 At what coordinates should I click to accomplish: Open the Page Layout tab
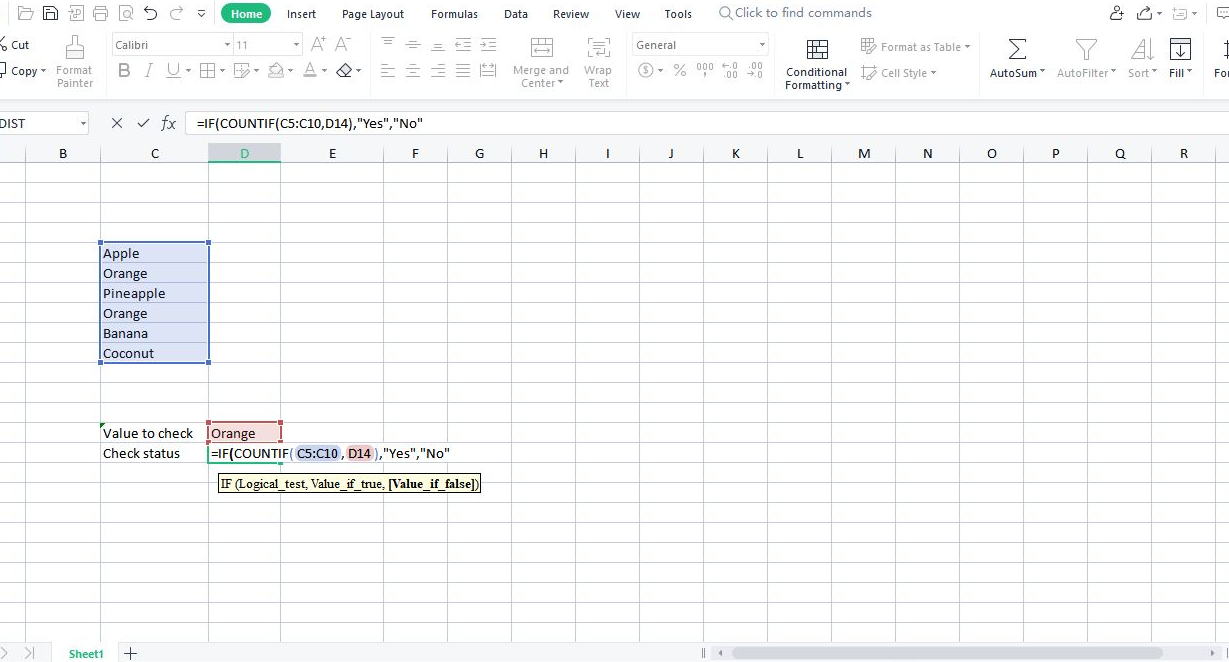(x=371, y=13)
